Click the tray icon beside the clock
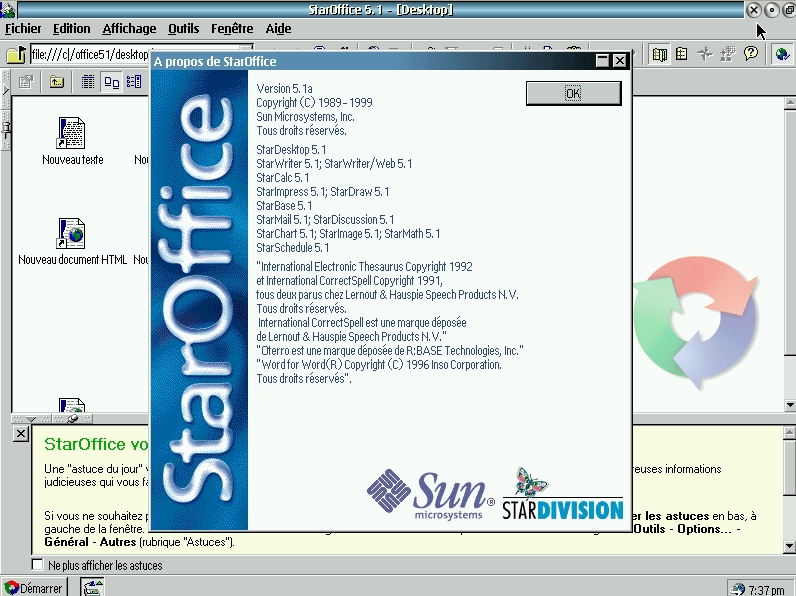Viewport: 796px width, 596px height. pyautogui.click(x=737, y=589)
